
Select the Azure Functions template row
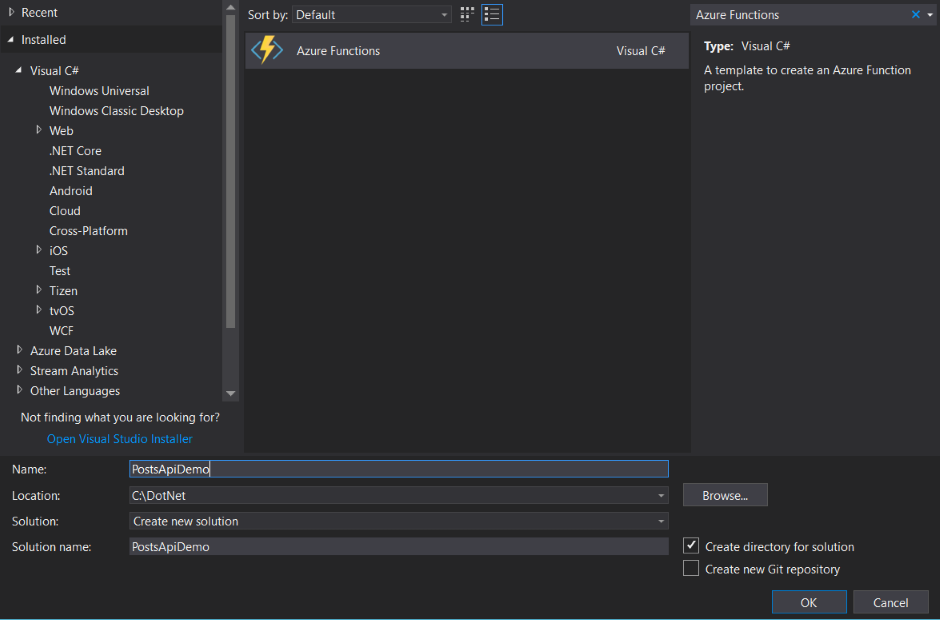click(466, 50)
